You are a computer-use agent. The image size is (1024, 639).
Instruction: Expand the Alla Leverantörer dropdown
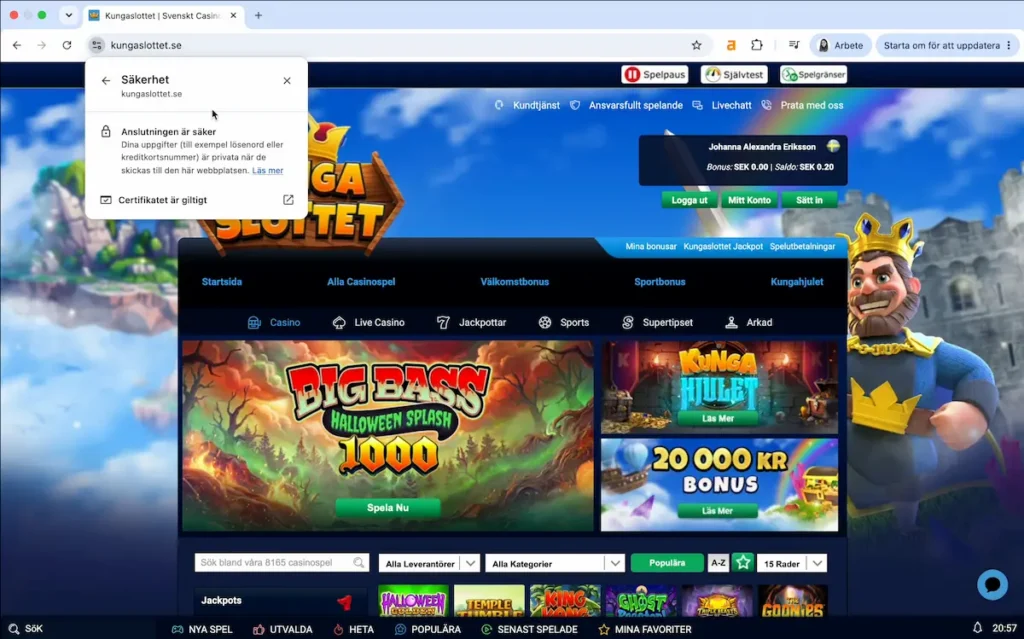[429, 563]
